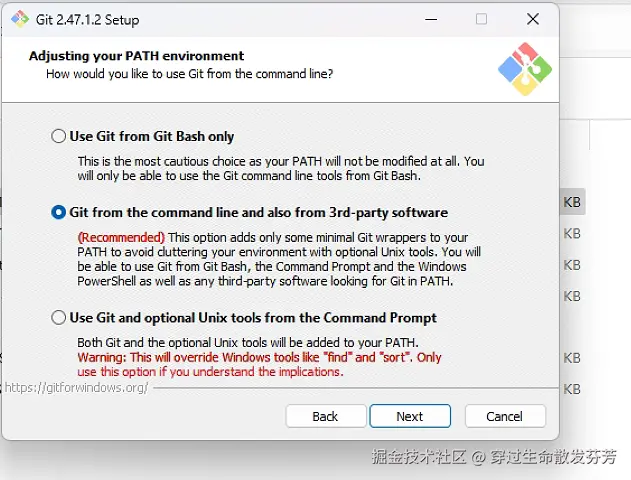Click the "most cautious choice" description text
The width and height of the screenshot is (631, 480).
click(x=281, y=169)
